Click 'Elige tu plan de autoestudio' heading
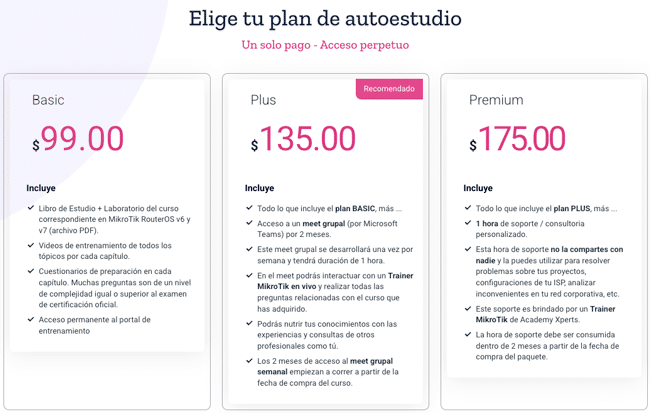Screen dimensions: 650x413 pos(325,17)
